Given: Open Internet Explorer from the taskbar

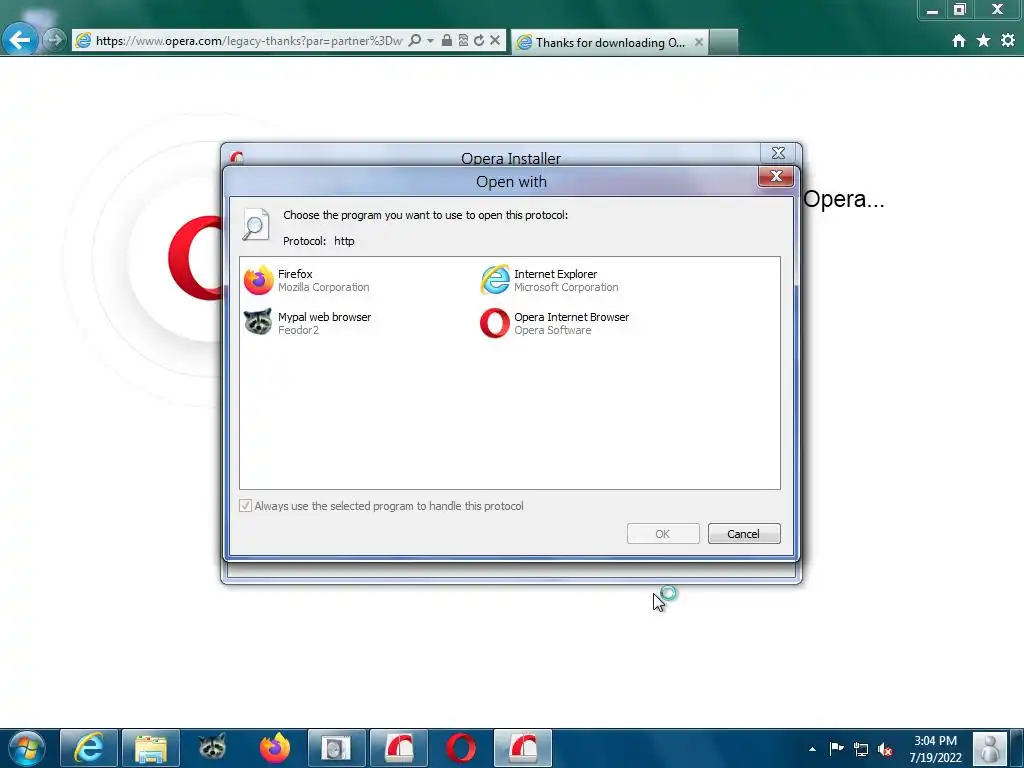Looking at the screenshot, I should coord(89,748).
